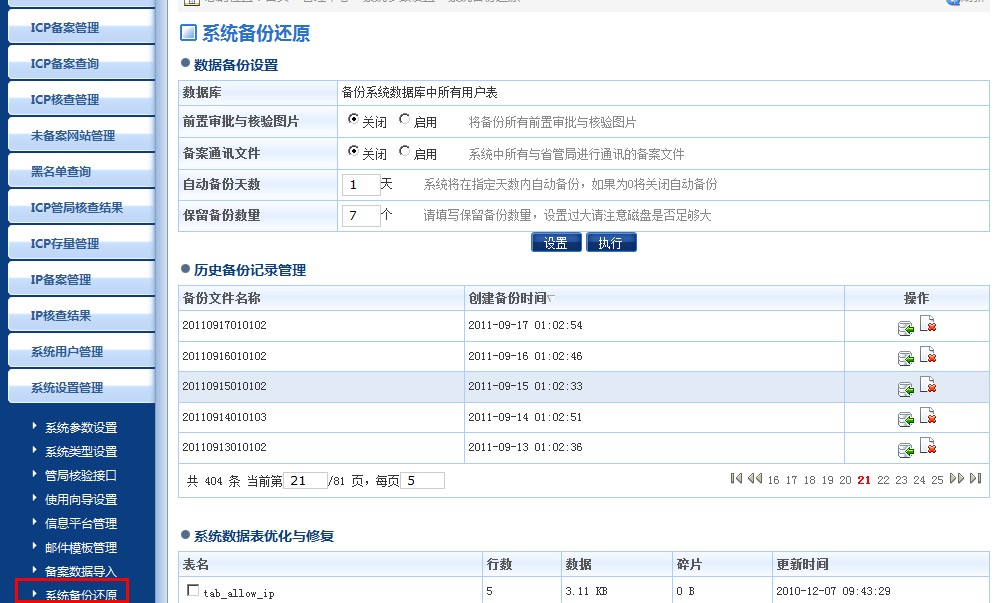The width and height of the screenshot is (999, 603).
Task: Enable 前置审批与核验图片 backup option
Action: point(404,120)
